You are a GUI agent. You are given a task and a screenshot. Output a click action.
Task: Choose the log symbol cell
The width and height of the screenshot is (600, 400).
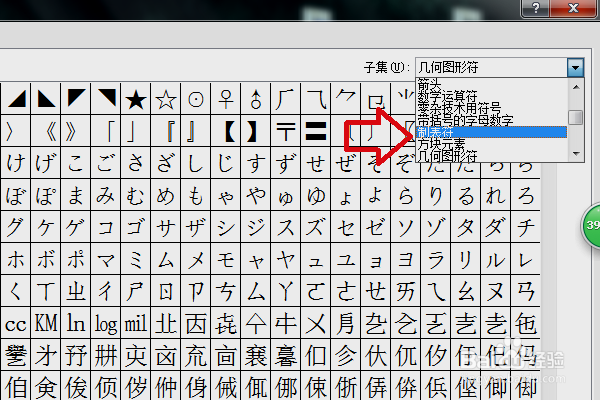pos(106,324)
